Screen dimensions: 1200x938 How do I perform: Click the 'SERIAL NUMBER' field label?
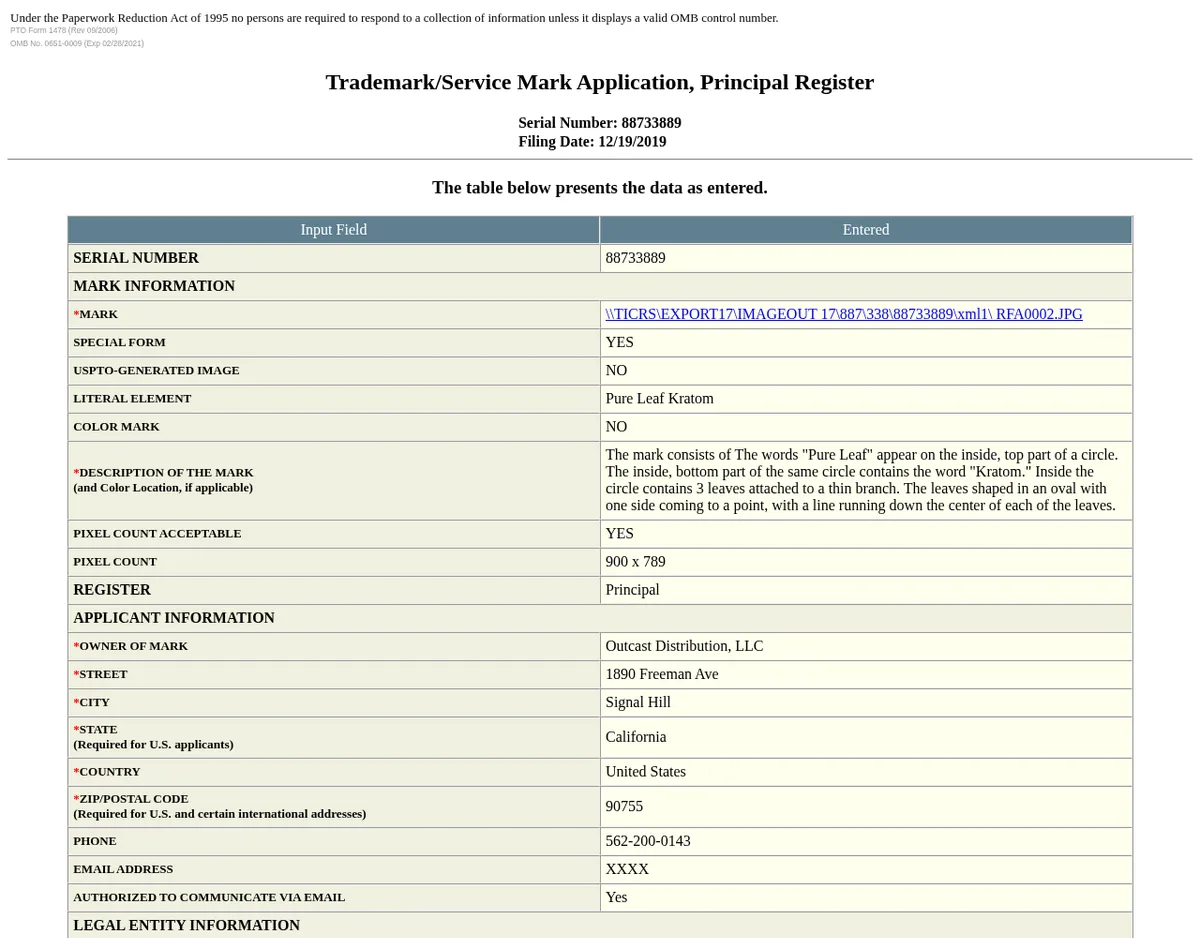click(x=136, y=258)
